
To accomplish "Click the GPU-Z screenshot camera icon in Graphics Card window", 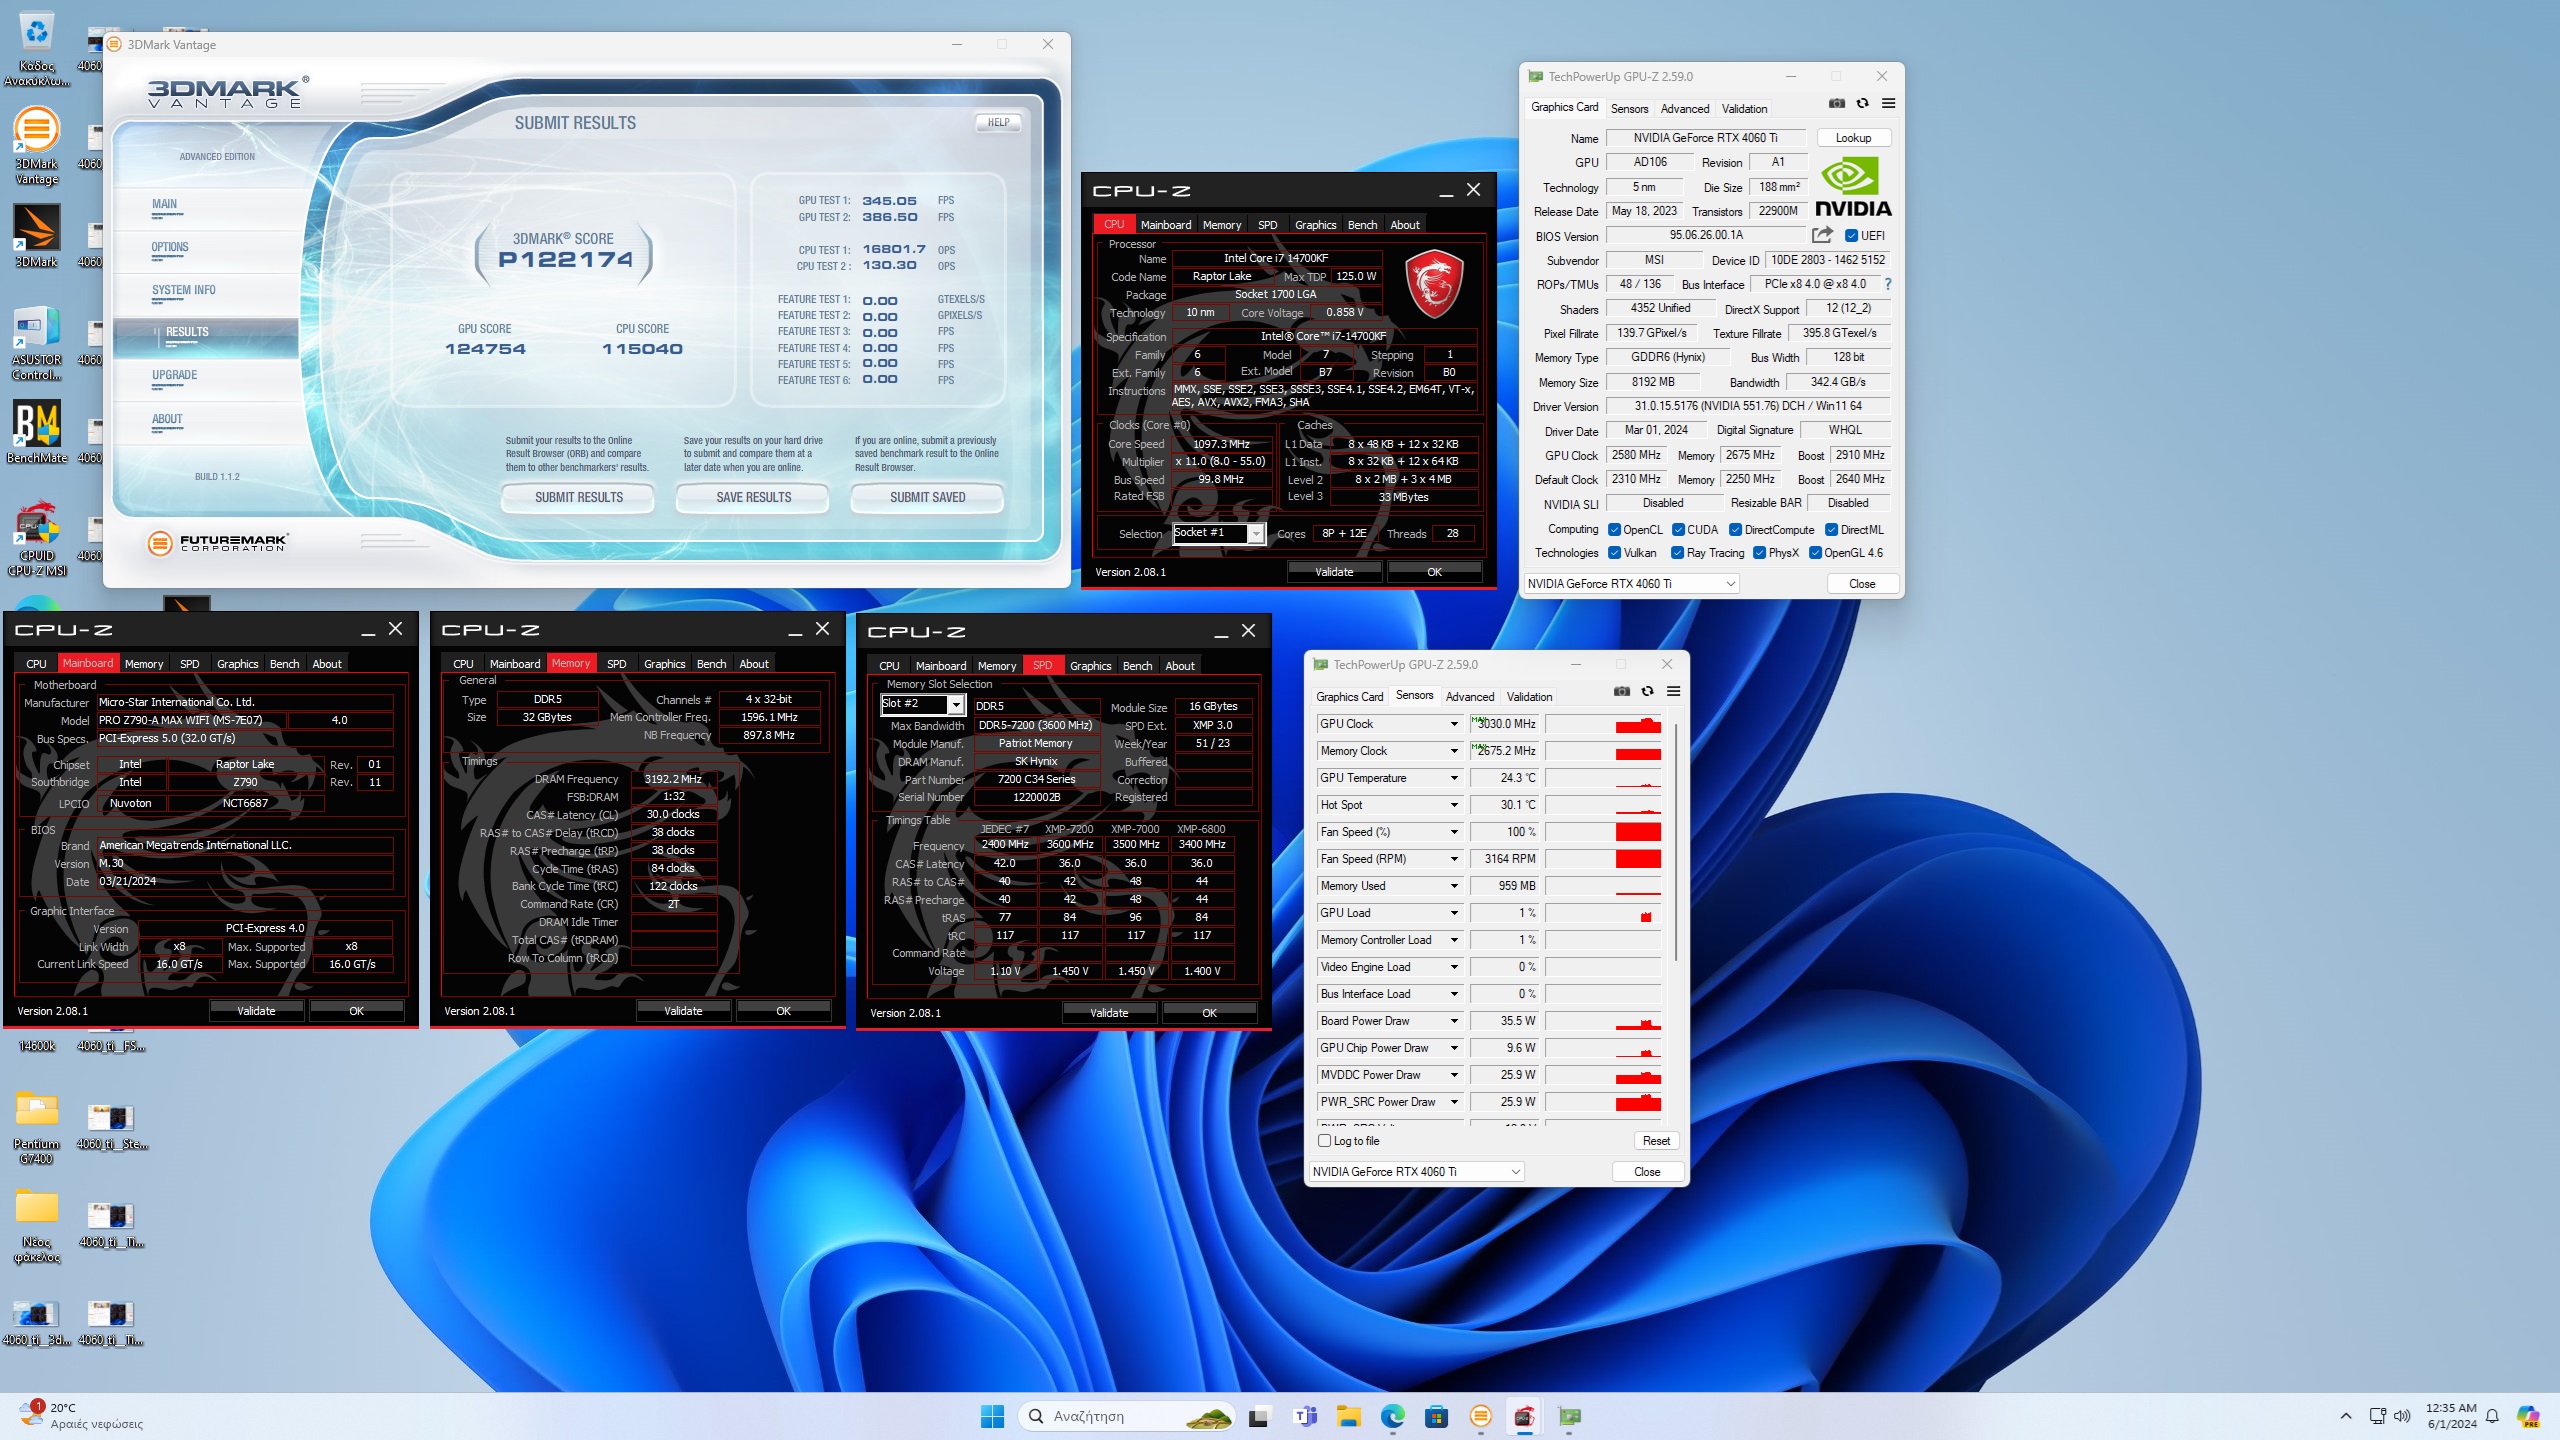I will (1837, 104).
